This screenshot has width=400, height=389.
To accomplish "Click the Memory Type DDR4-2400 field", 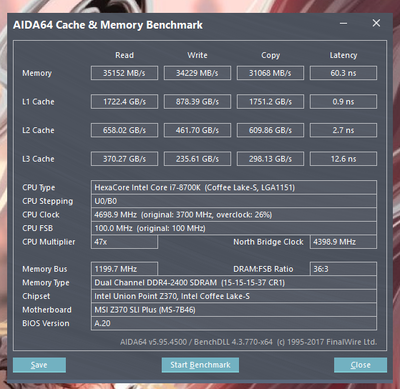I will pyautogui.click(x=234, y=283).
